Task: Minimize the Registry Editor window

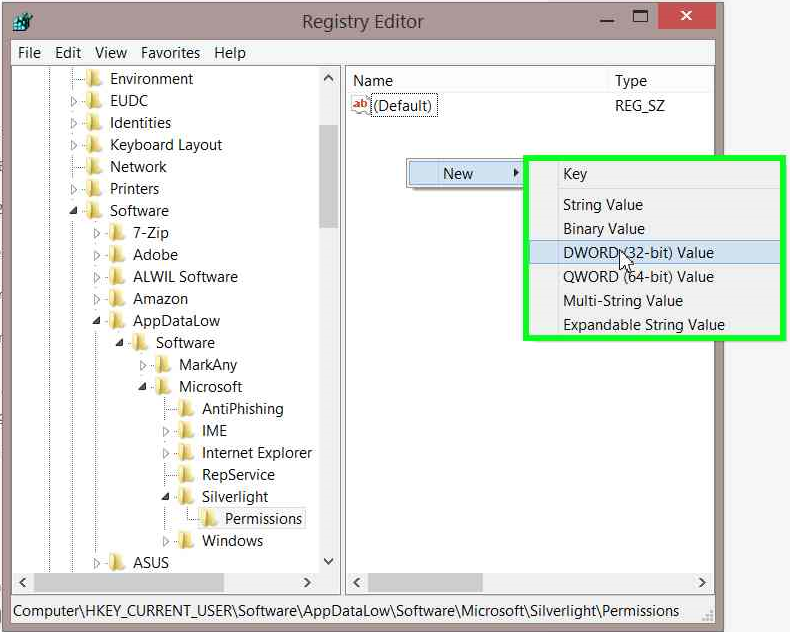Action: coord(607,18)
